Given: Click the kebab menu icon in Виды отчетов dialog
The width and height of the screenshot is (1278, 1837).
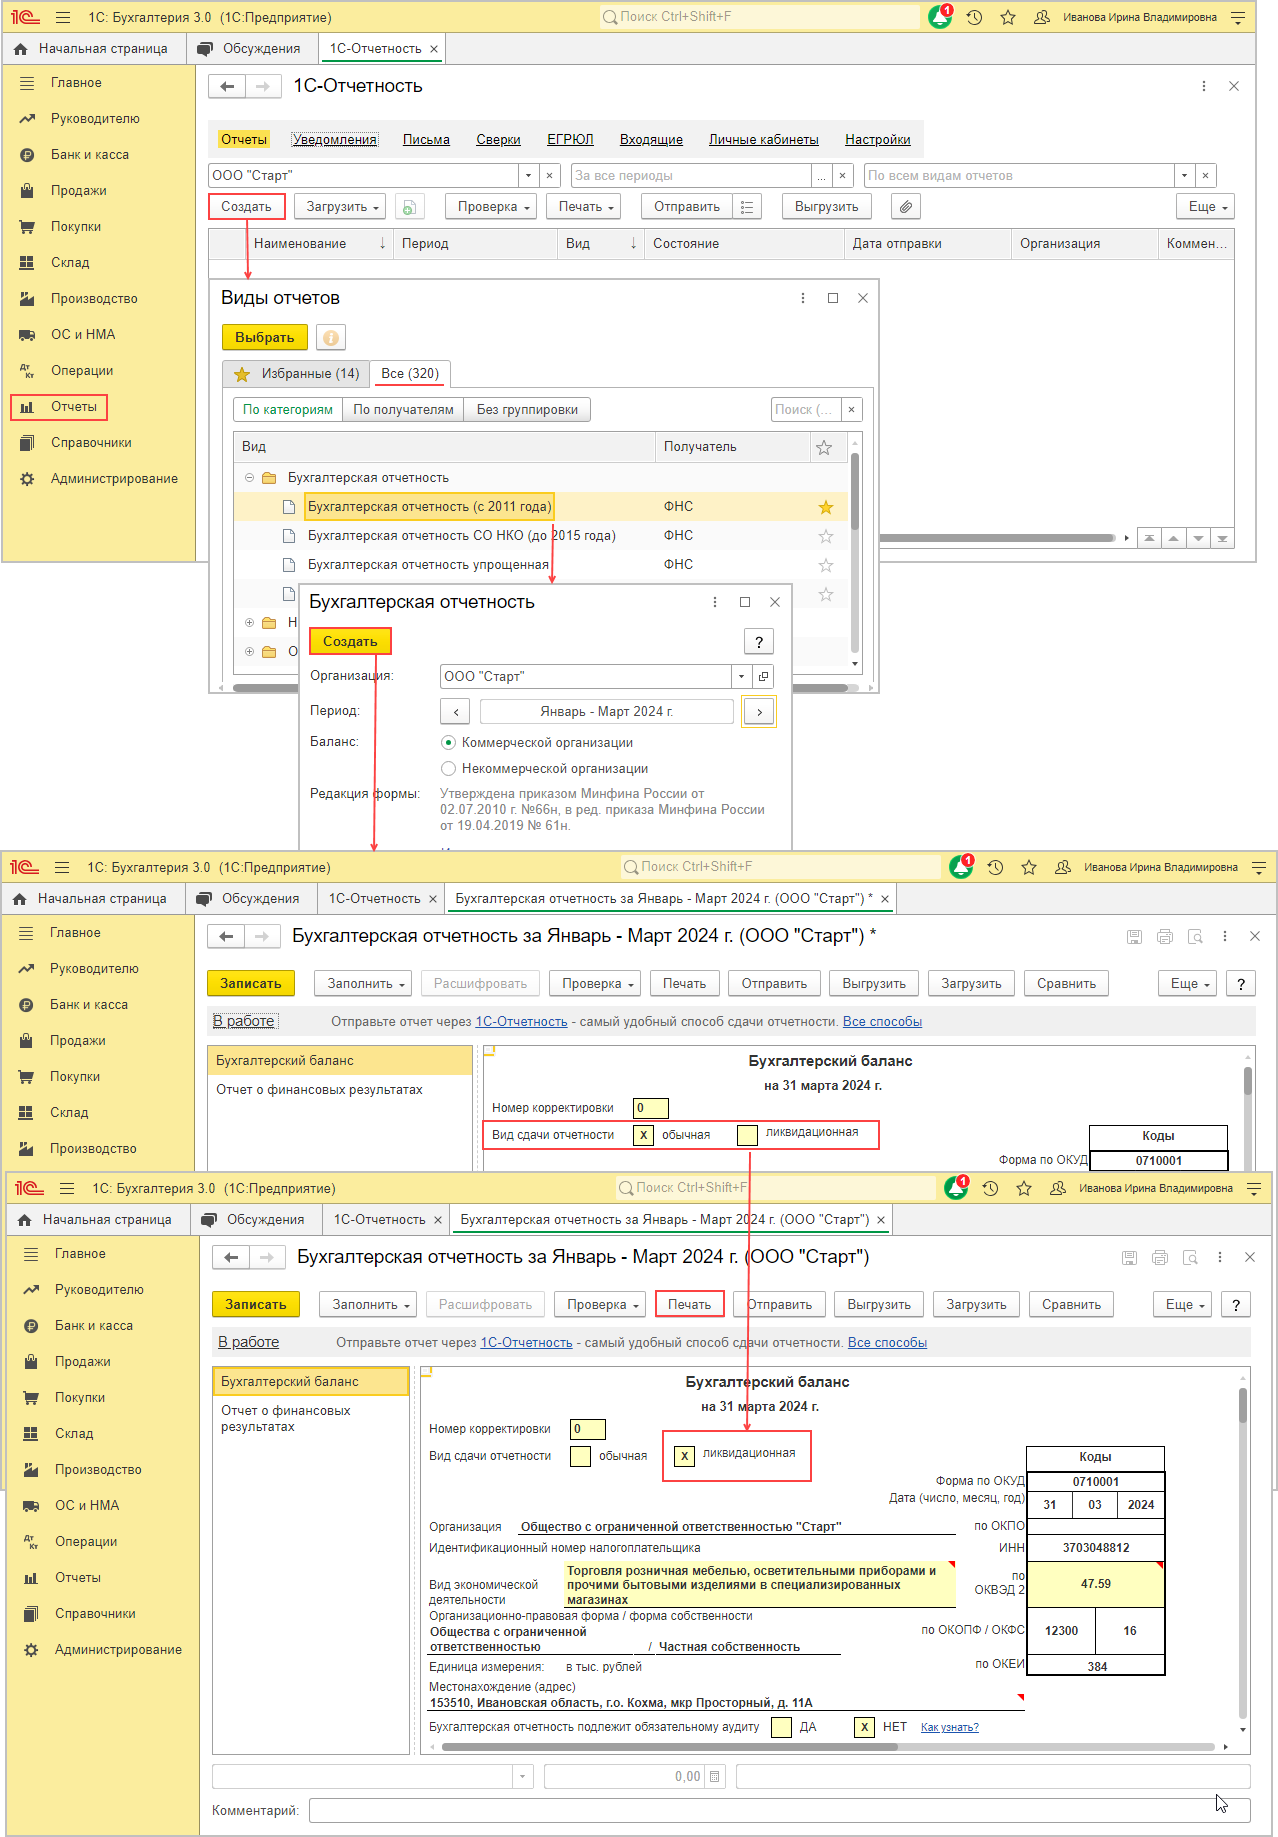Looking at the screenshot, I should click(803, 298).
